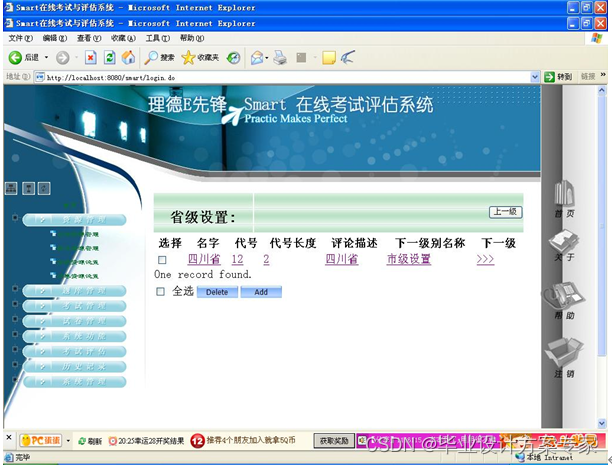The height and width of the screenshot is (465, 612).
Task: Click the grey Edit square toolbar icon
Action: click(301, 58)
